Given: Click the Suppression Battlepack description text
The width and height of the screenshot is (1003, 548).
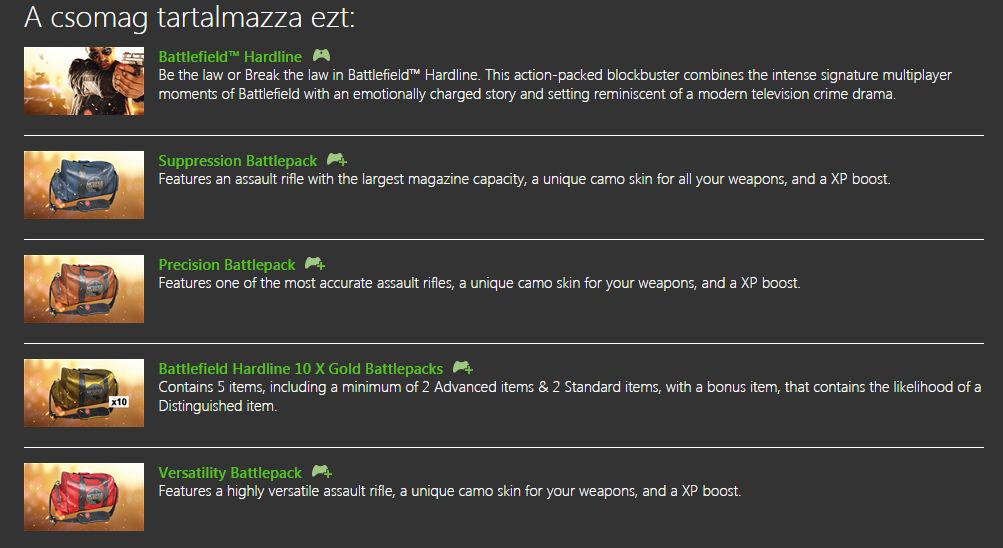Looking at the screenshot, I should click(x=524, y=179).
